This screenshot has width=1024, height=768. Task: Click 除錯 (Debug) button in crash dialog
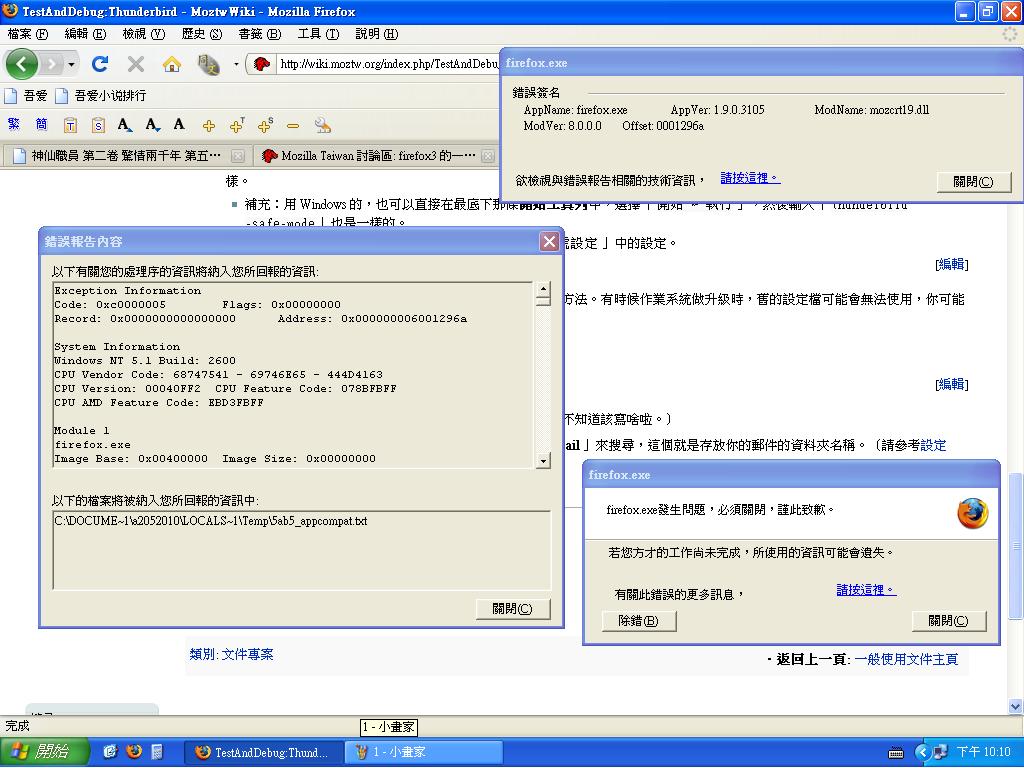coord(638,621)
